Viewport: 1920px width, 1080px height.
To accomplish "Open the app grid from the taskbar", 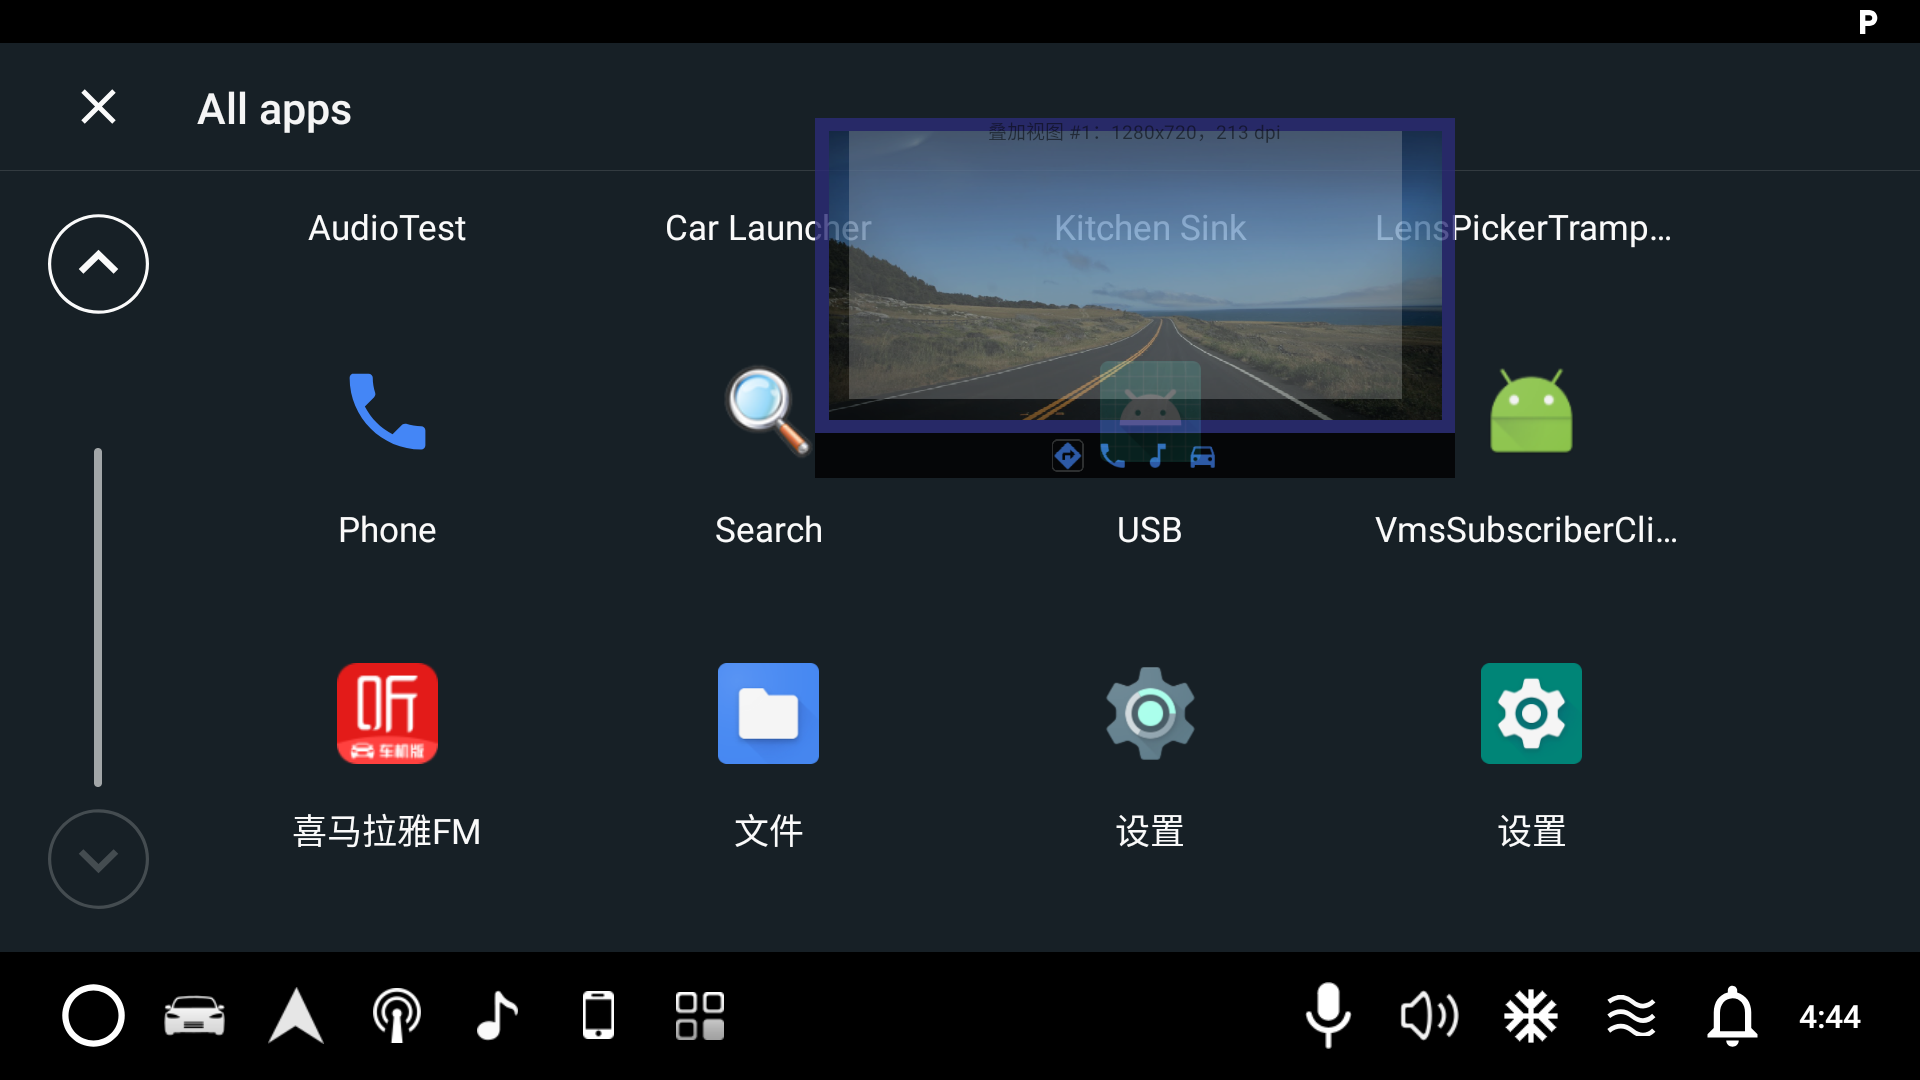I will 700,1015.
